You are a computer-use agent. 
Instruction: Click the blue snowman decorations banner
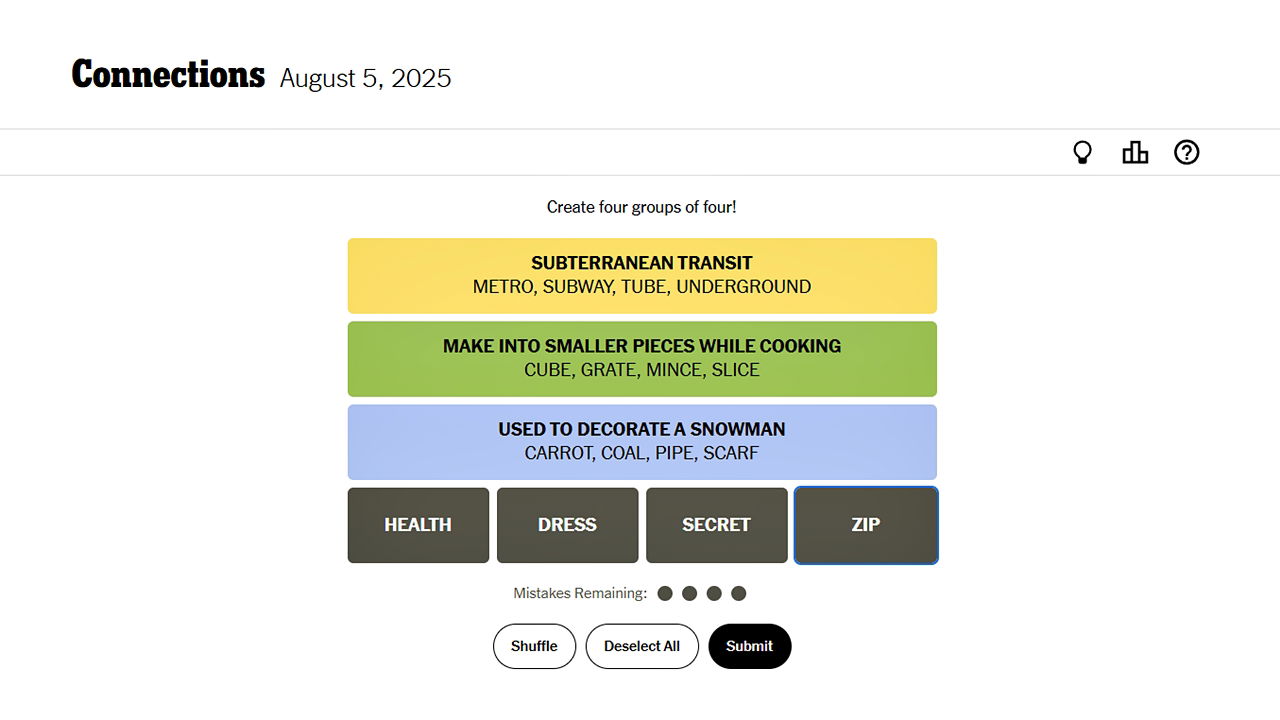tap(642, 441)
